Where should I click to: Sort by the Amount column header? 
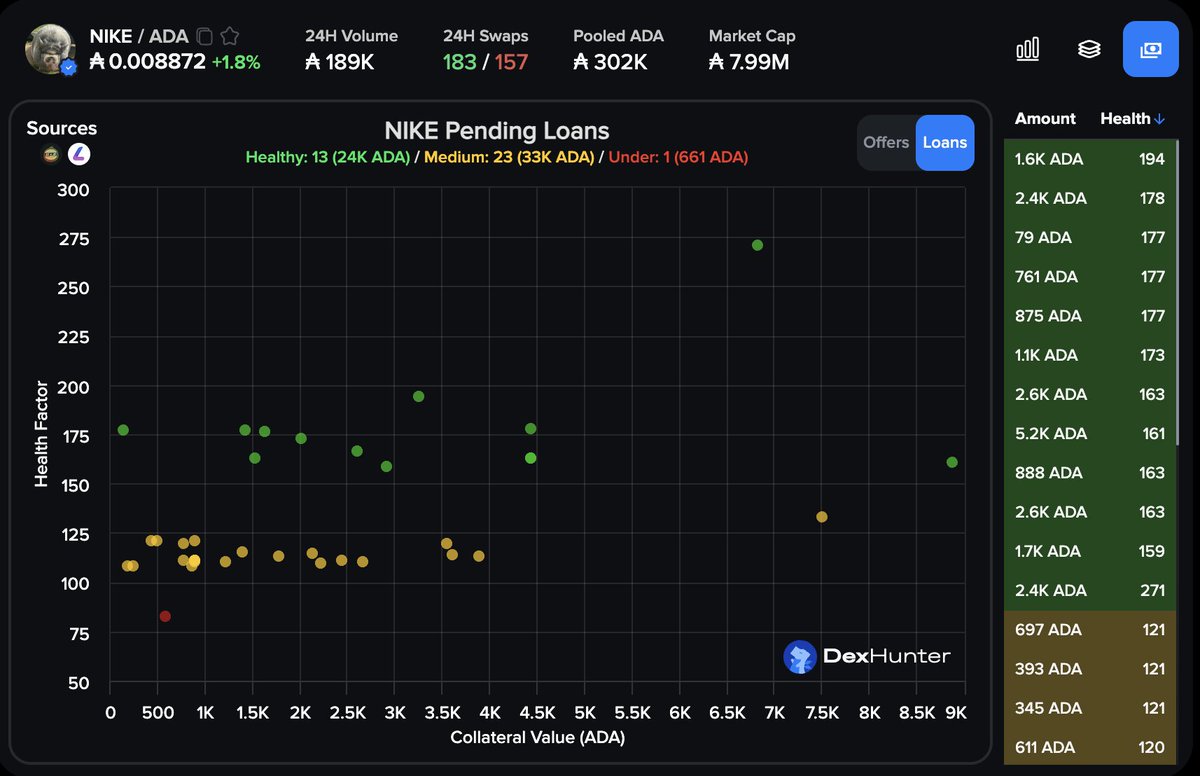(x=1045, y=118)
